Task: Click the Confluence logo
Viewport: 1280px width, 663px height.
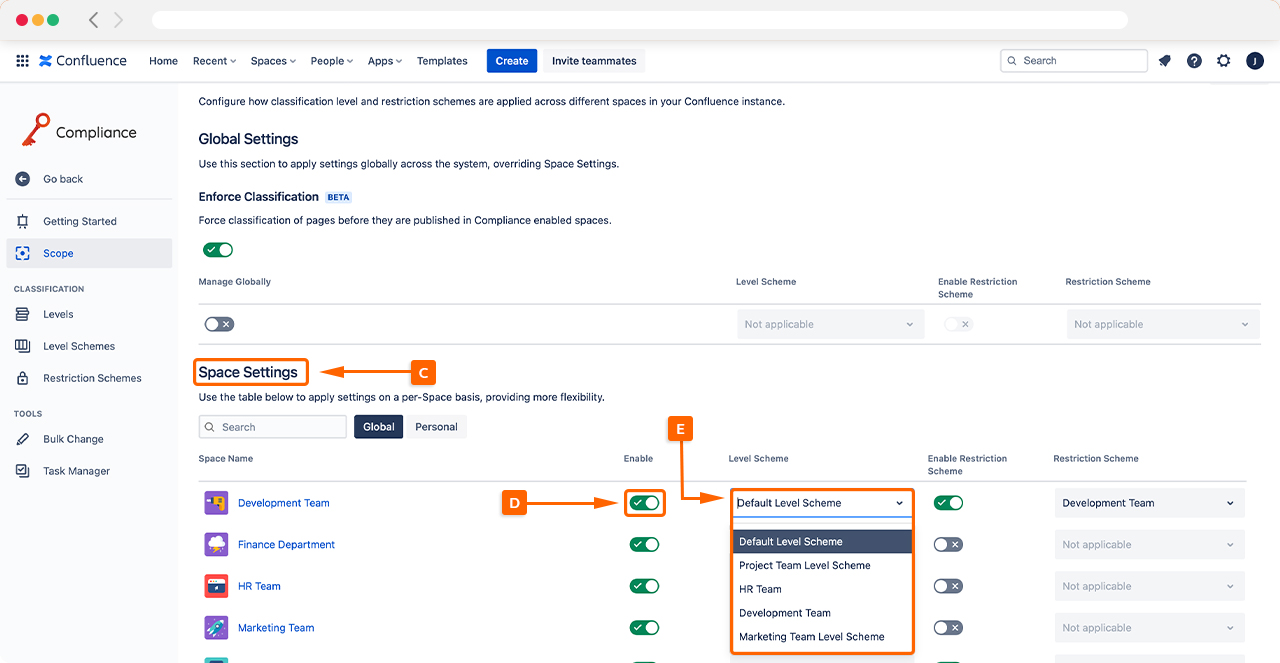Action: click(x=83, y=61)
